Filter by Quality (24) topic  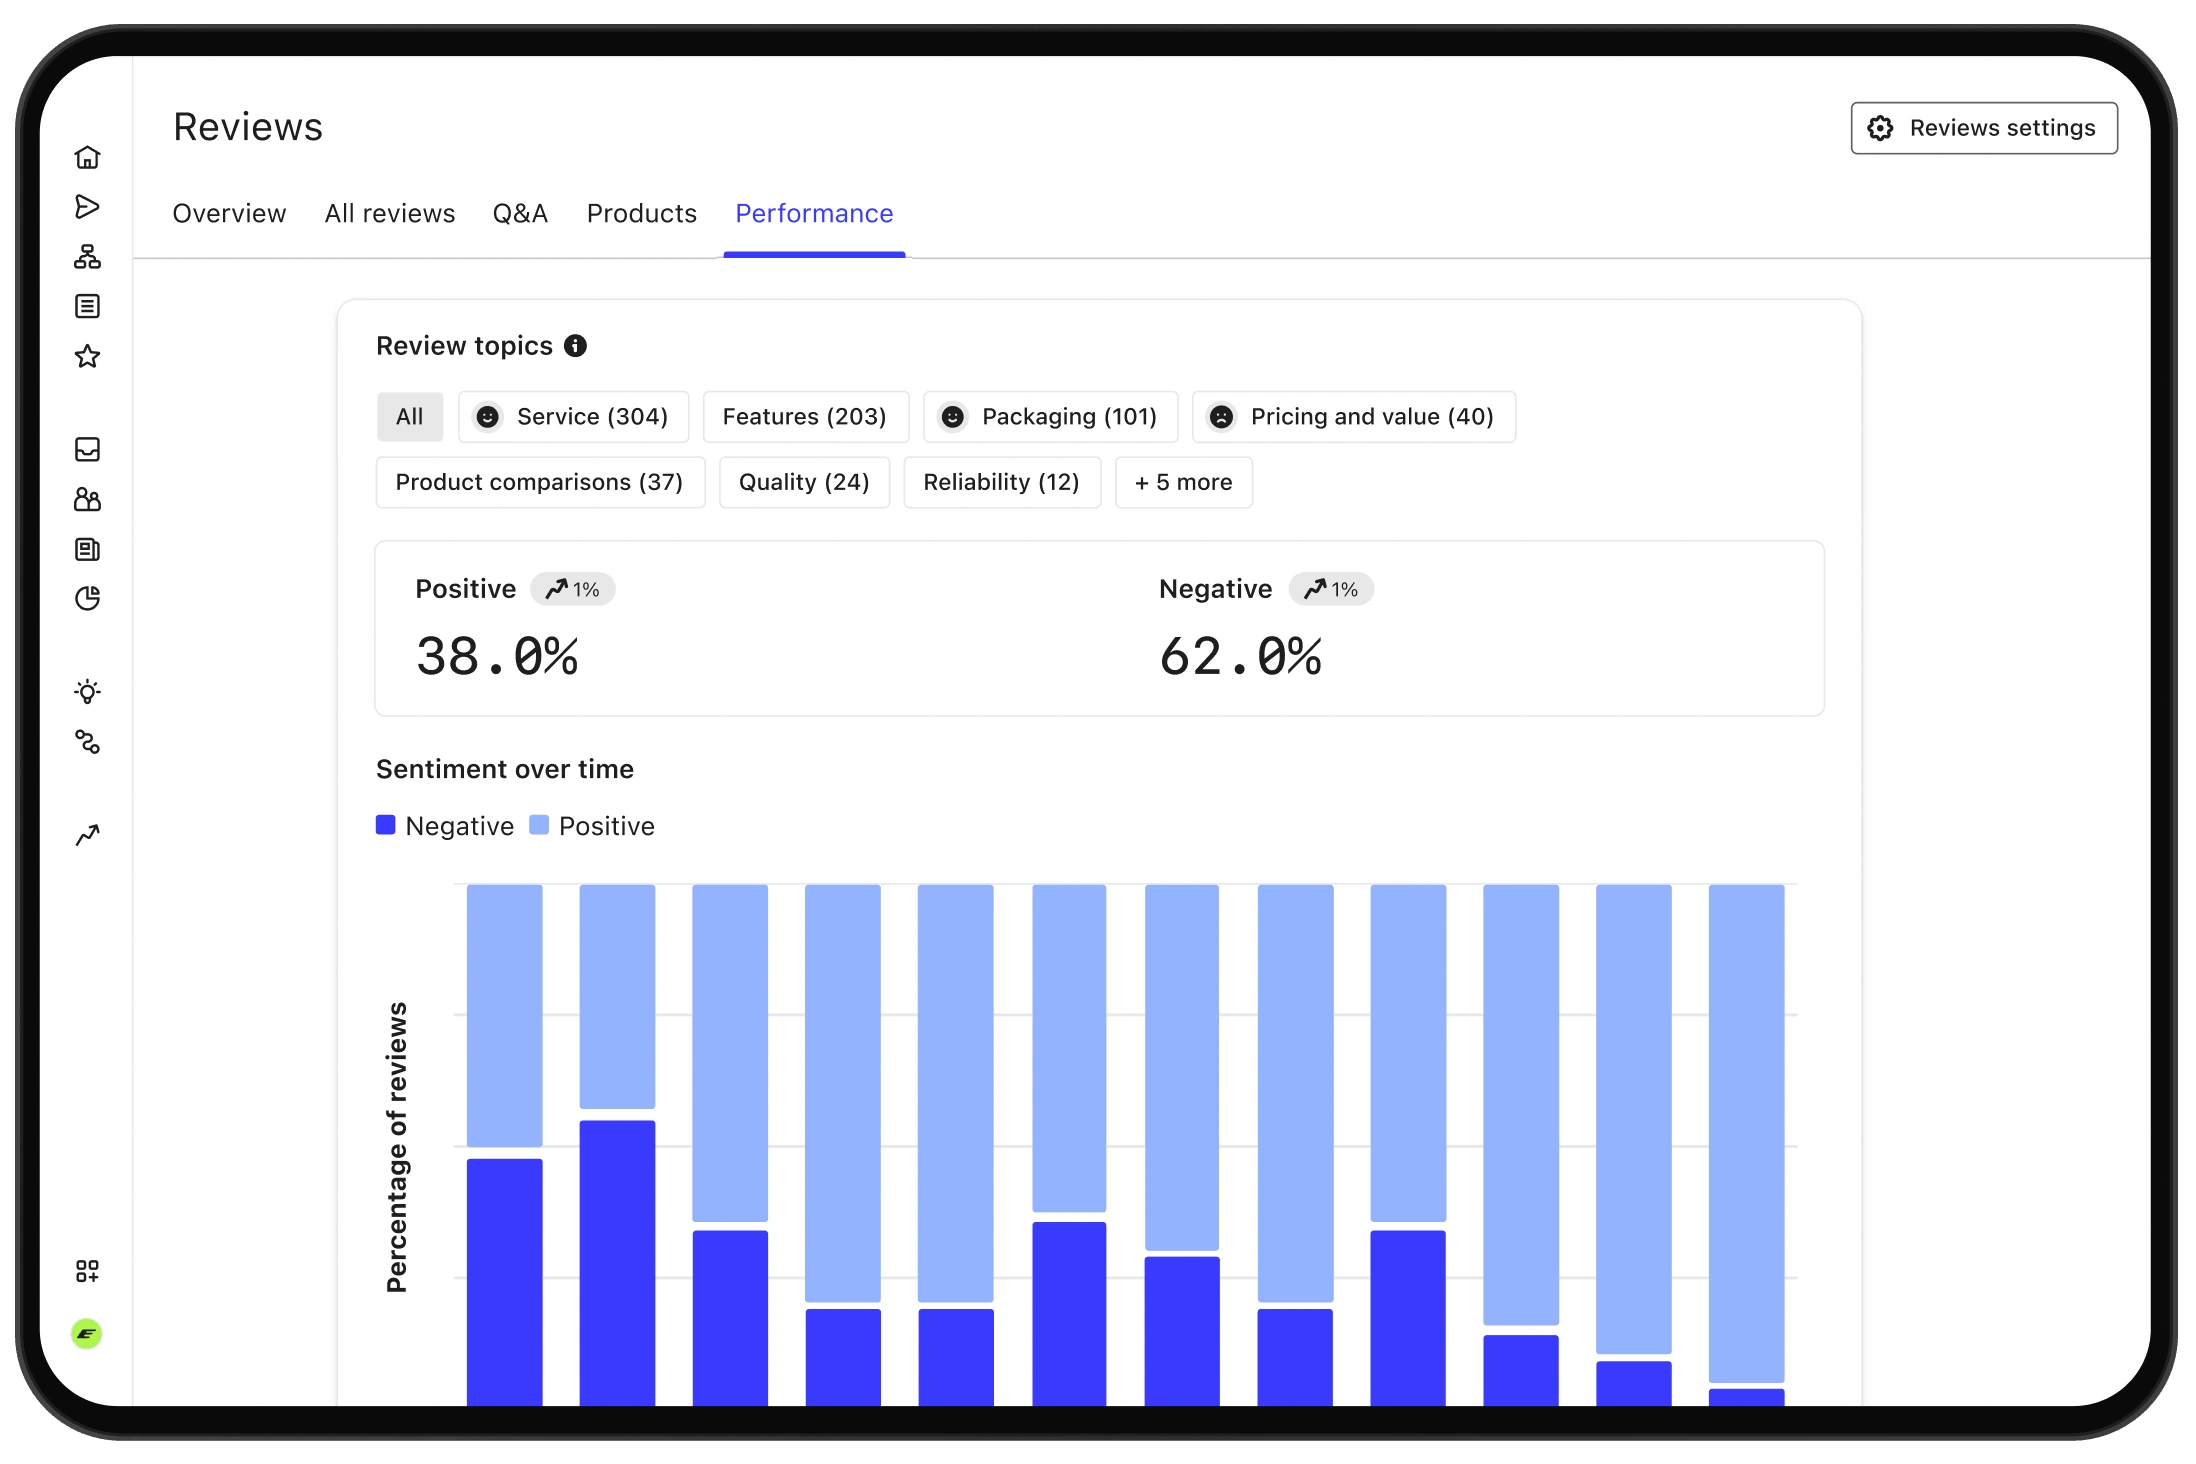point(805,483)
